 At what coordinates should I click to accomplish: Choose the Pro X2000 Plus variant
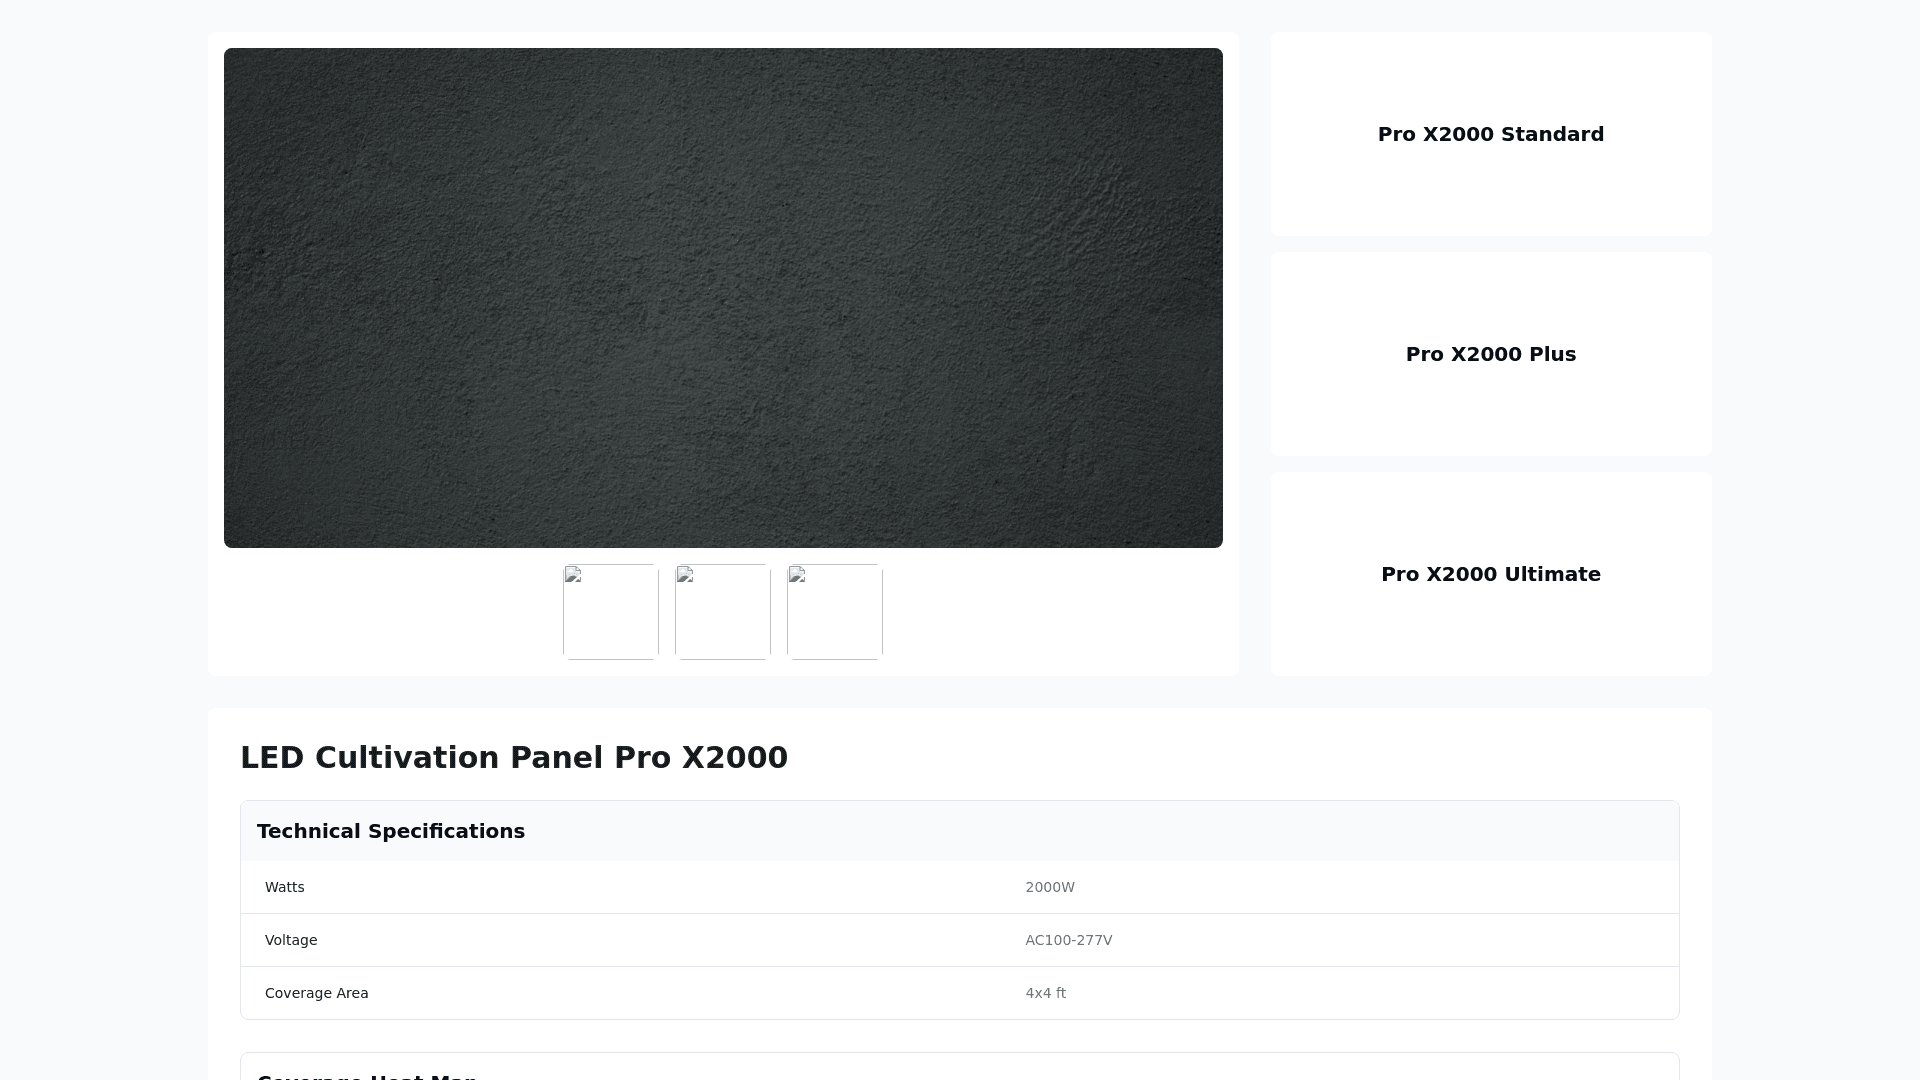(x=1490, y=354)
